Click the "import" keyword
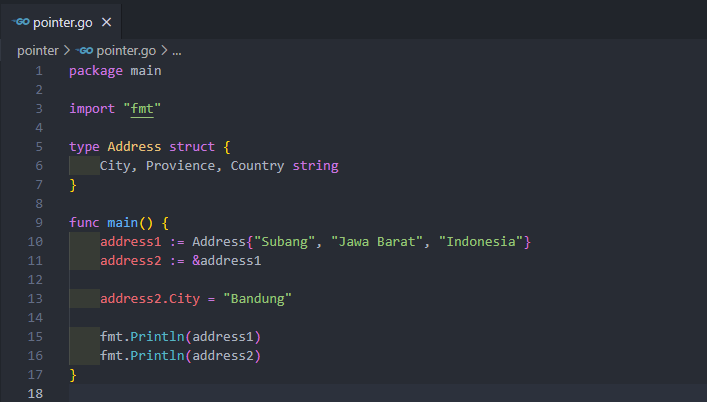 [92, 109]
